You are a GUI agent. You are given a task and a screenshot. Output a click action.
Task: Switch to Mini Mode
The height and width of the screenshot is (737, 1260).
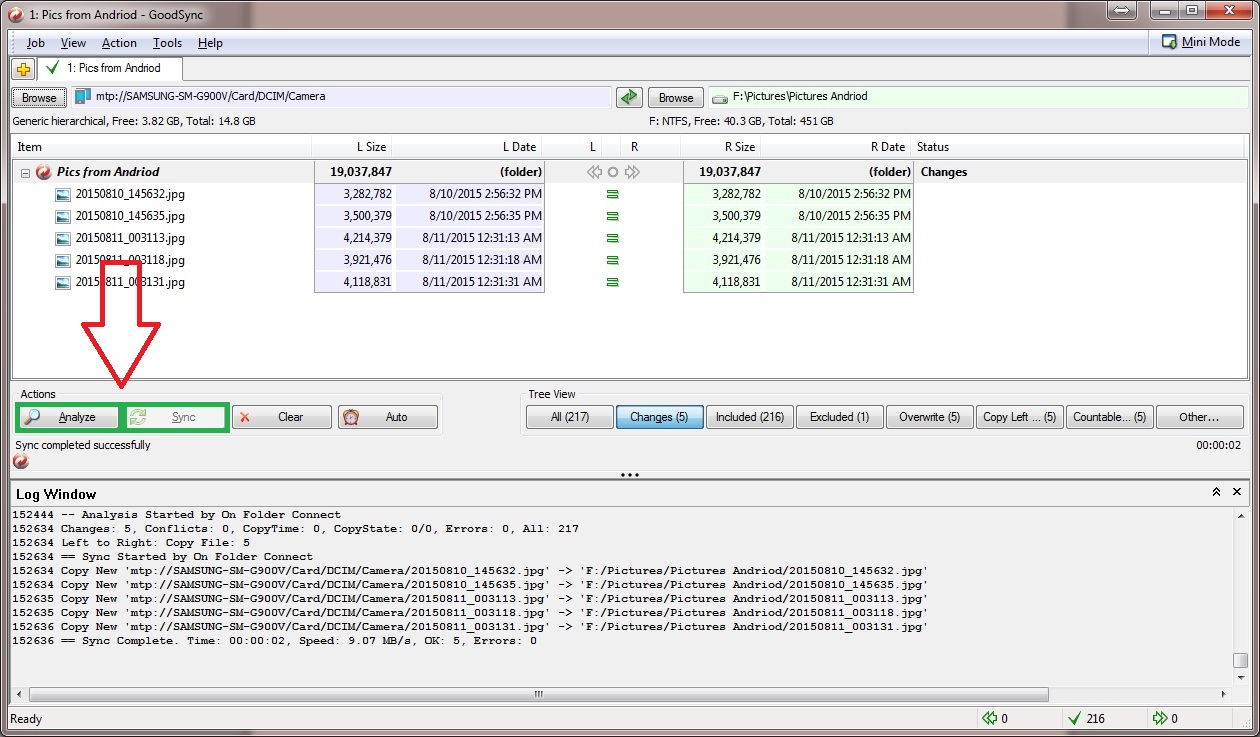click(1201, 42)
